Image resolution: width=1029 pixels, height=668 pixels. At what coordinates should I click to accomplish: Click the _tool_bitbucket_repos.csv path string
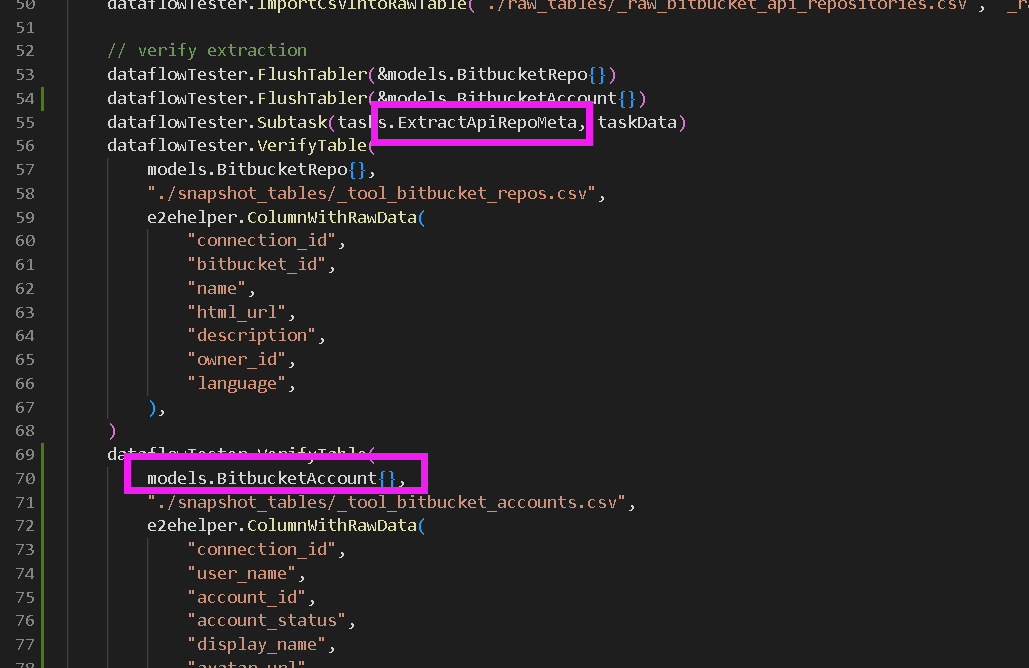[371, 194]
